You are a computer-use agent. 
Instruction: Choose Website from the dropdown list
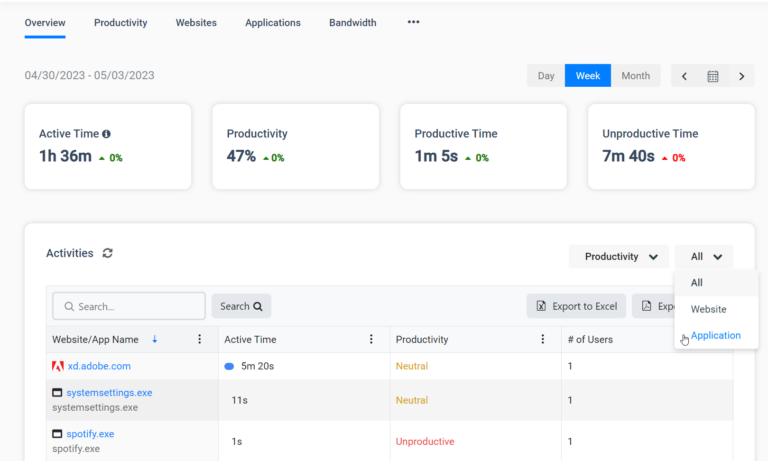pos(708,309)
